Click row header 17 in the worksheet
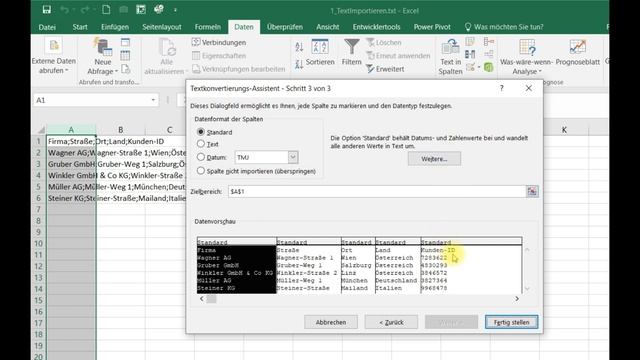The width and height of the screenshot is (640, 360). tap(38, 323)
